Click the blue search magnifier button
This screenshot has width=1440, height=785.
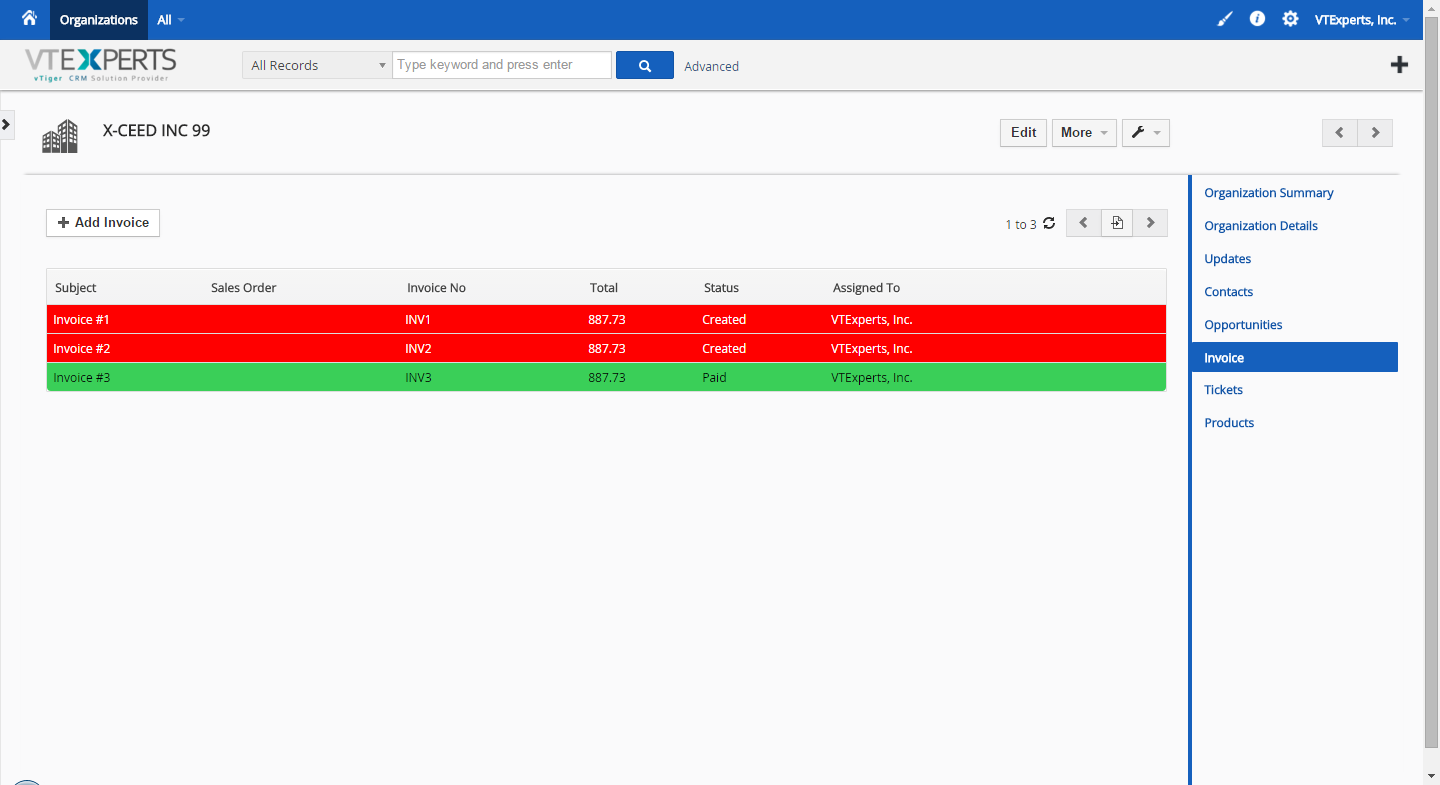pyautogui.click(x=645, y=65)
